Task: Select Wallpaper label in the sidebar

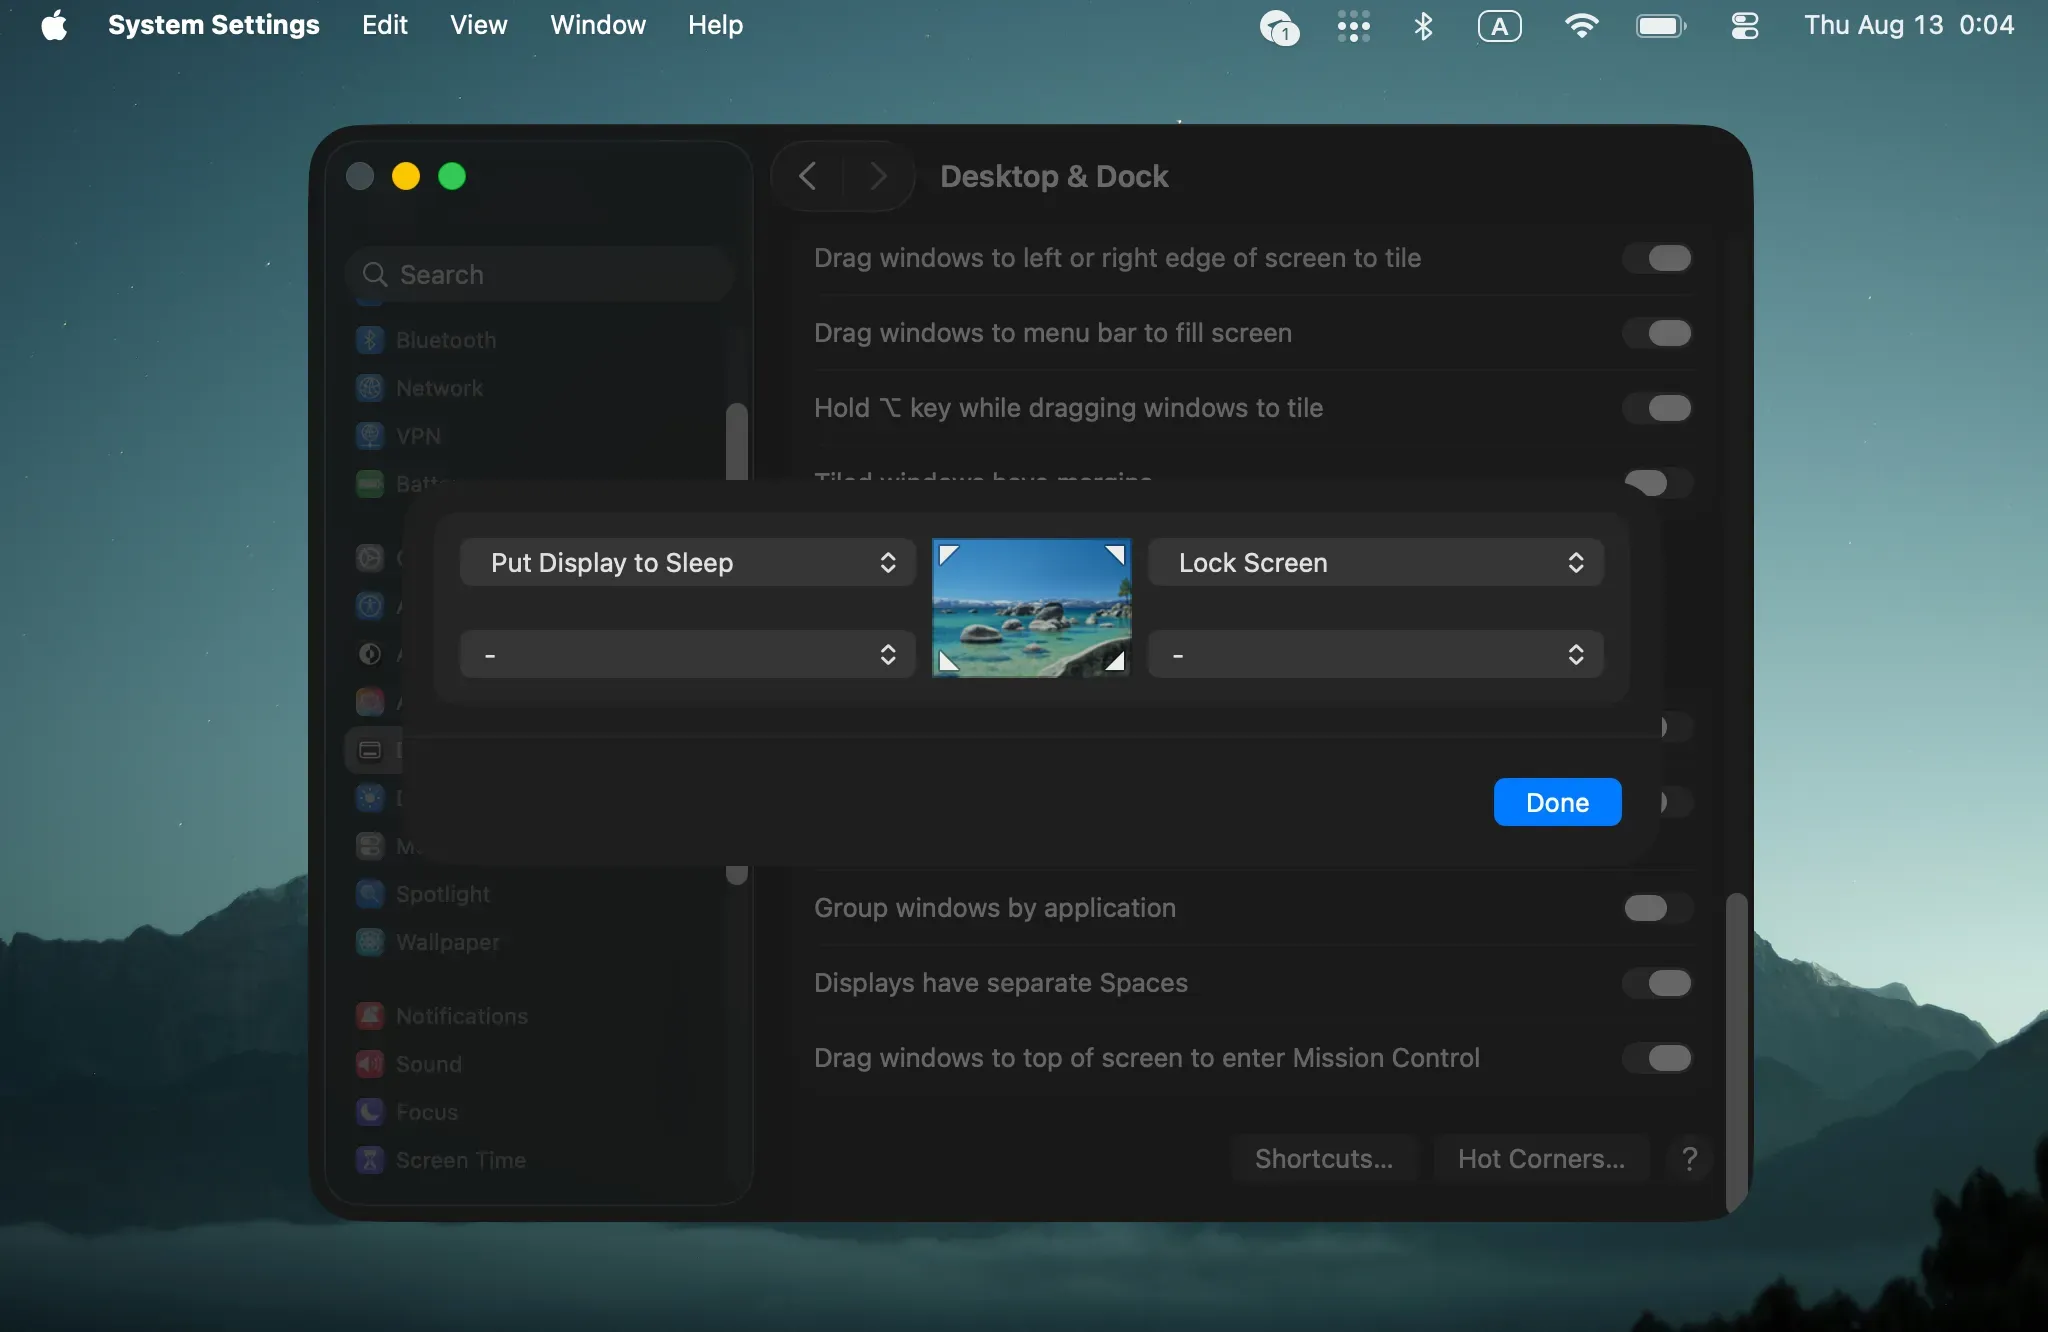Action: tap(448, 942)
